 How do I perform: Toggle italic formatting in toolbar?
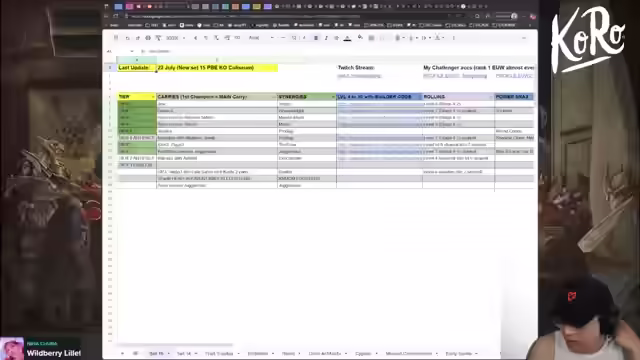326,38
